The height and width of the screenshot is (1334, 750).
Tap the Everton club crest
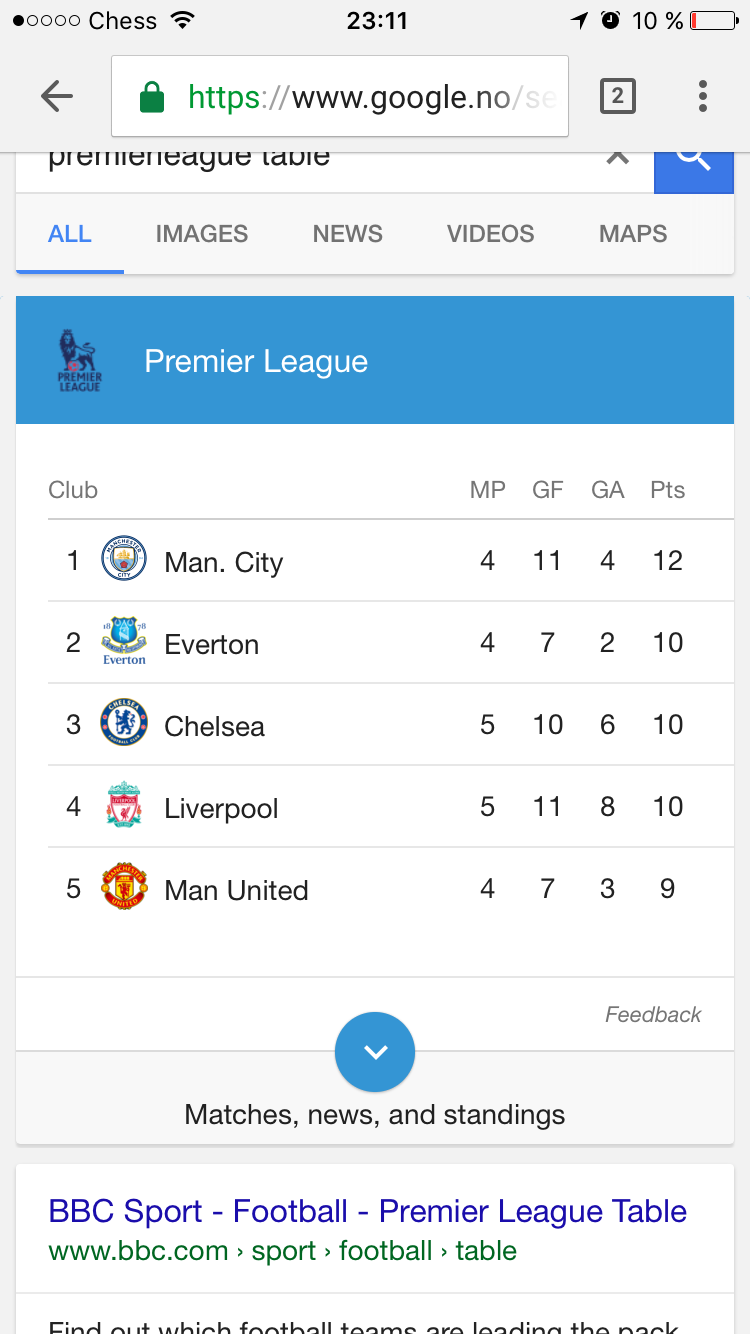(x=124, y=641)
